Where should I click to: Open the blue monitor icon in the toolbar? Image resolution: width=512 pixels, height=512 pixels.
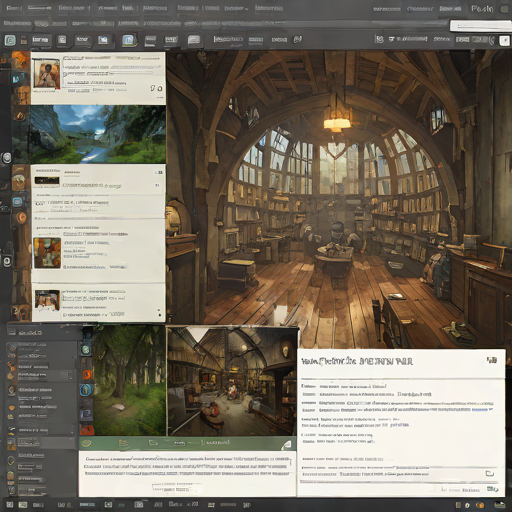(128, 40)
